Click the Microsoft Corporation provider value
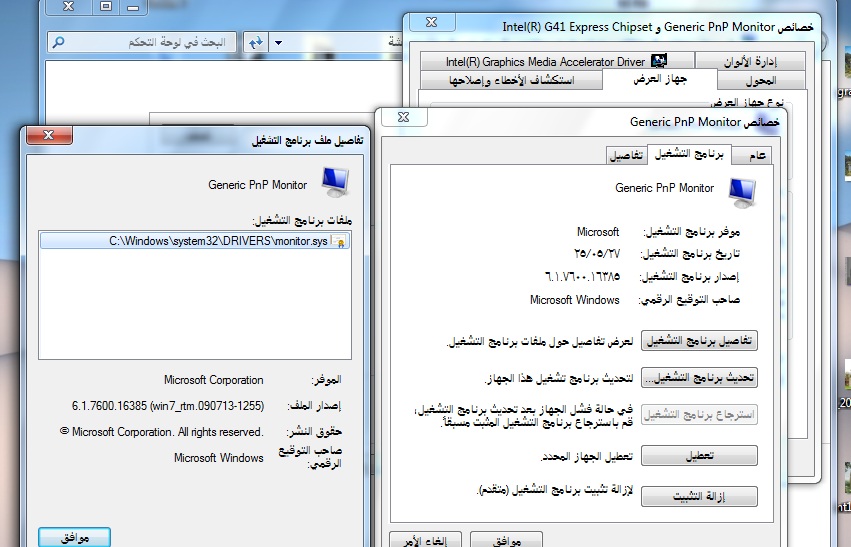The width and height of the screenshot is (851, 547). coord(214,380)
